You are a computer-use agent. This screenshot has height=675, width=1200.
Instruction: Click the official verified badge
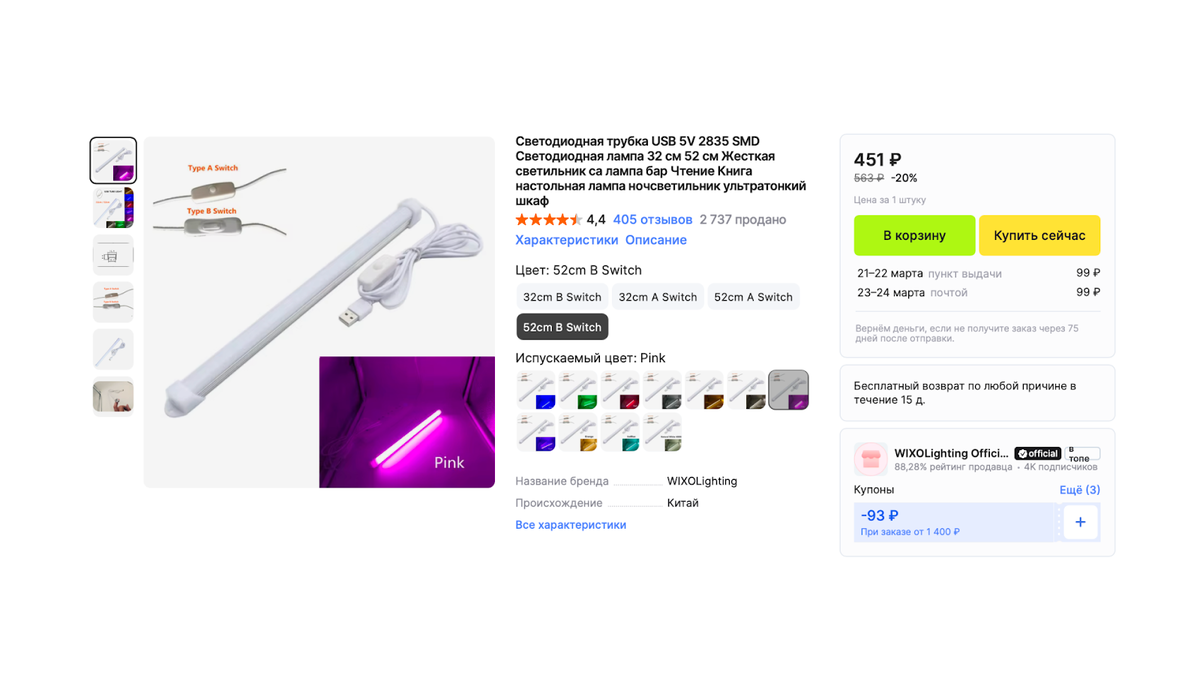[1038, 453]
